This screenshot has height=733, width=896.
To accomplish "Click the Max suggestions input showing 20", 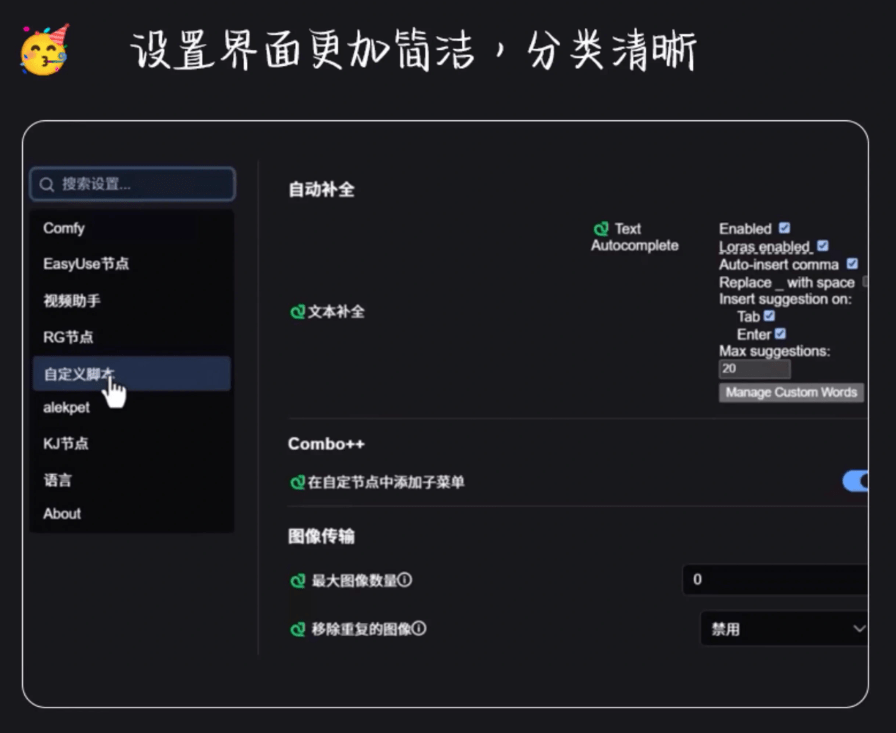I will pyautogui.click(x=753, y=369).
